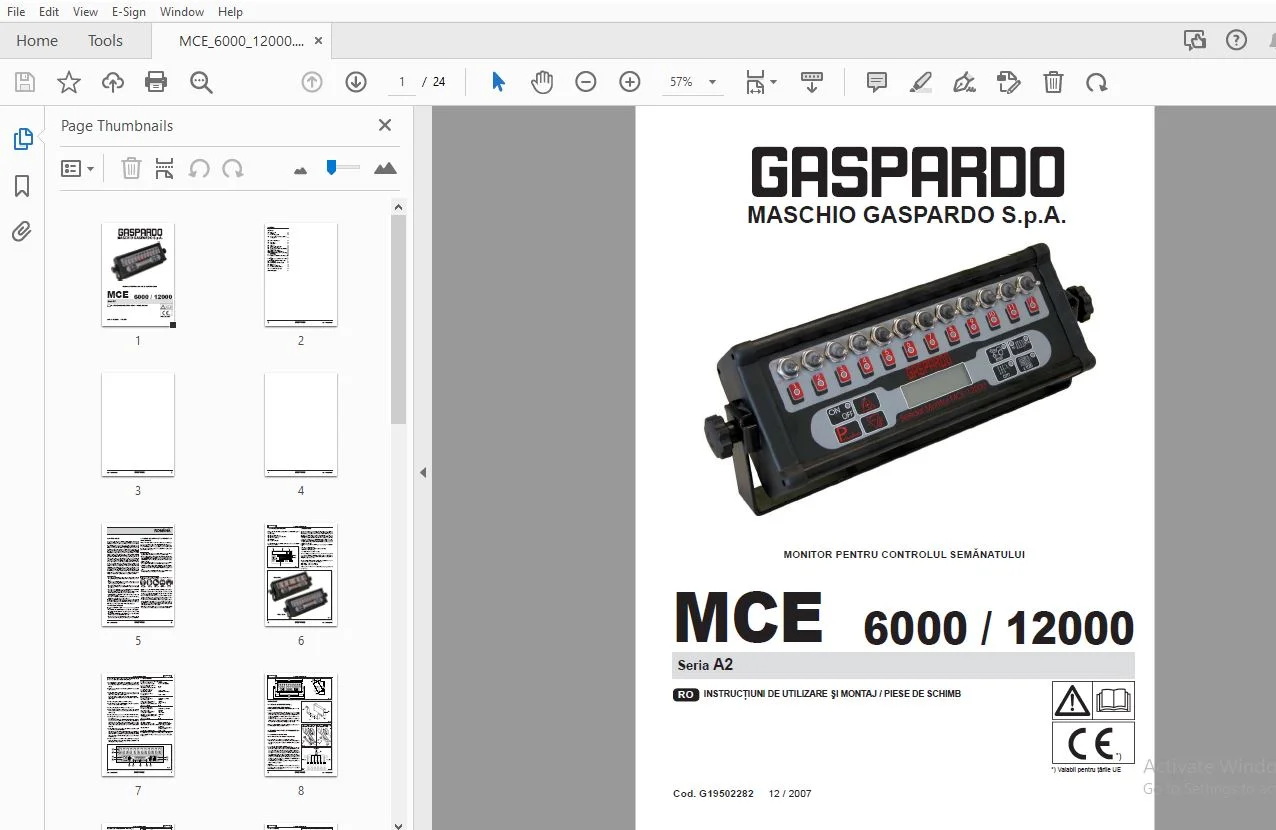
Task: Click the thumbnail scrollbar up arrow
Action: click(x=398, y=207)
